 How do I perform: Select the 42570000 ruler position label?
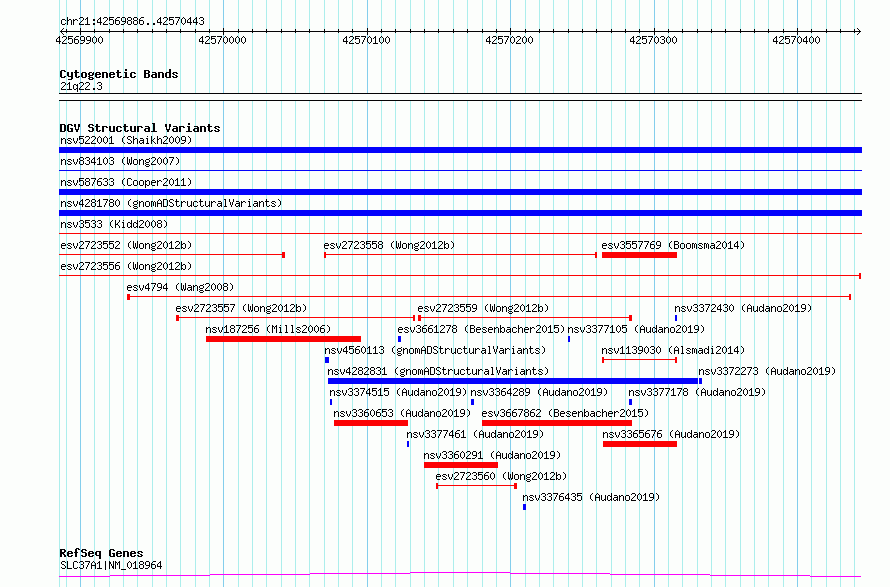point(222,40)
